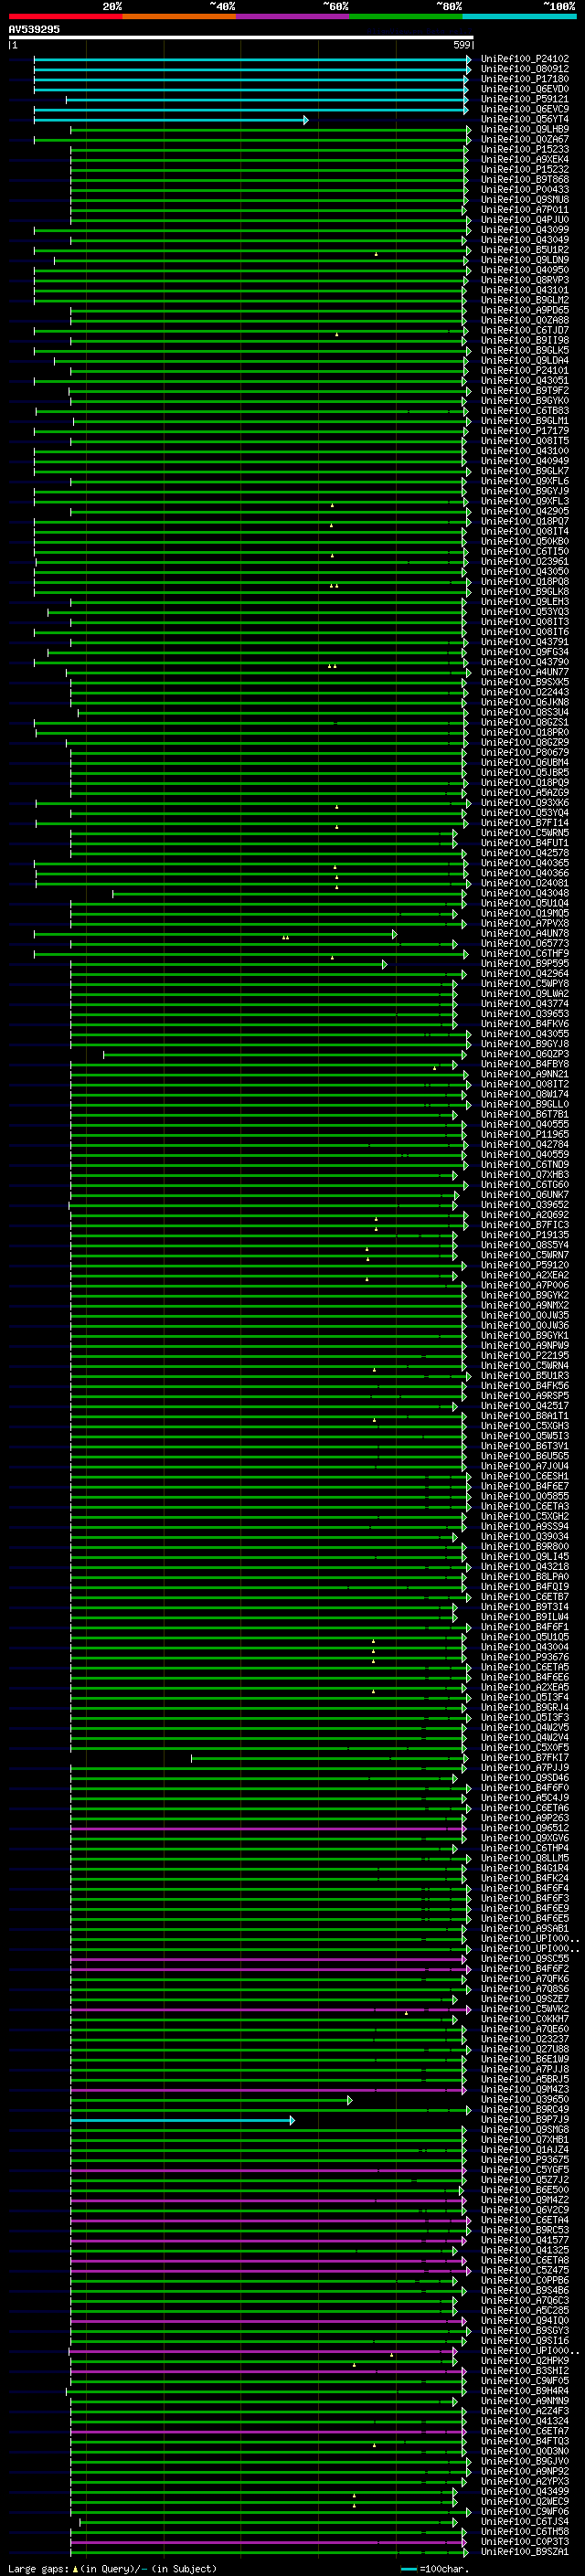The width and height of the screenshot is (585, 2576).
Task: Click hit UniRef100_Q6UNK7
Action: [525, 1195]
